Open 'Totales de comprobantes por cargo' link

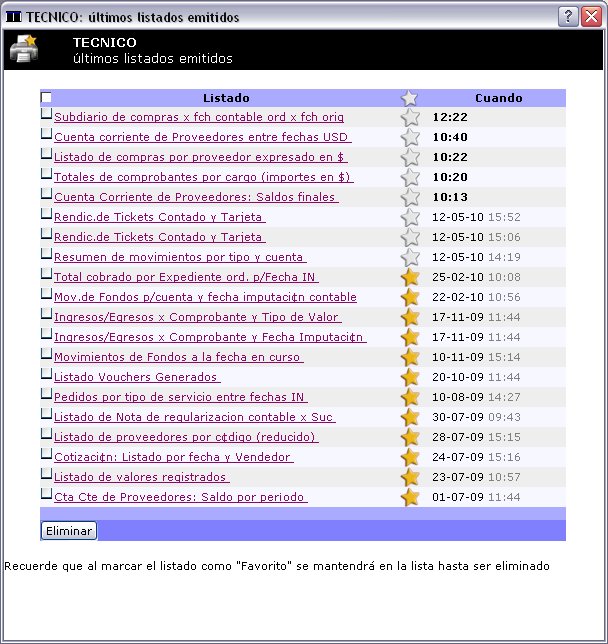click(x=203, y=177)
